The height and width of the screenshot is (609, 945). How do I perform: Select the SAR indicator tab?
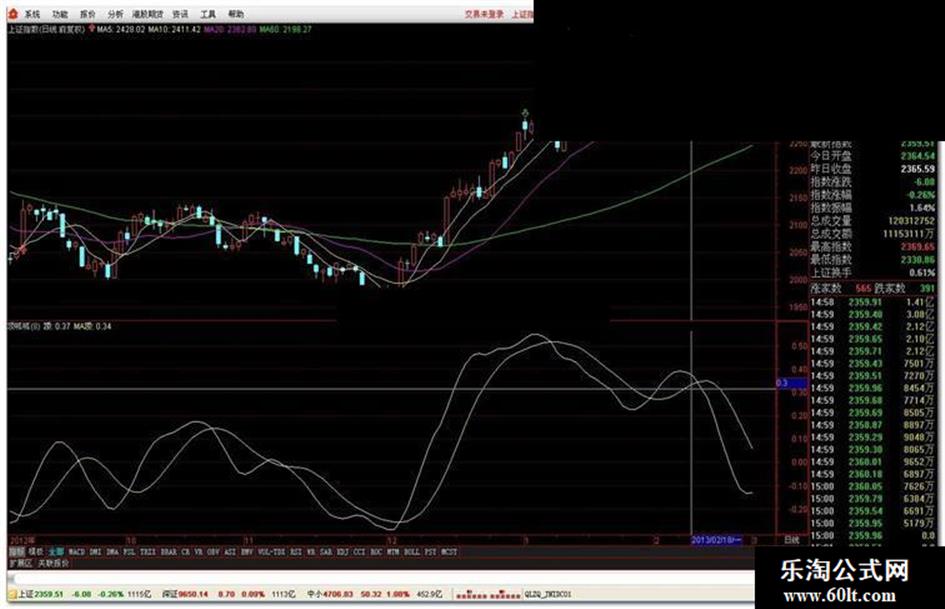326,552
